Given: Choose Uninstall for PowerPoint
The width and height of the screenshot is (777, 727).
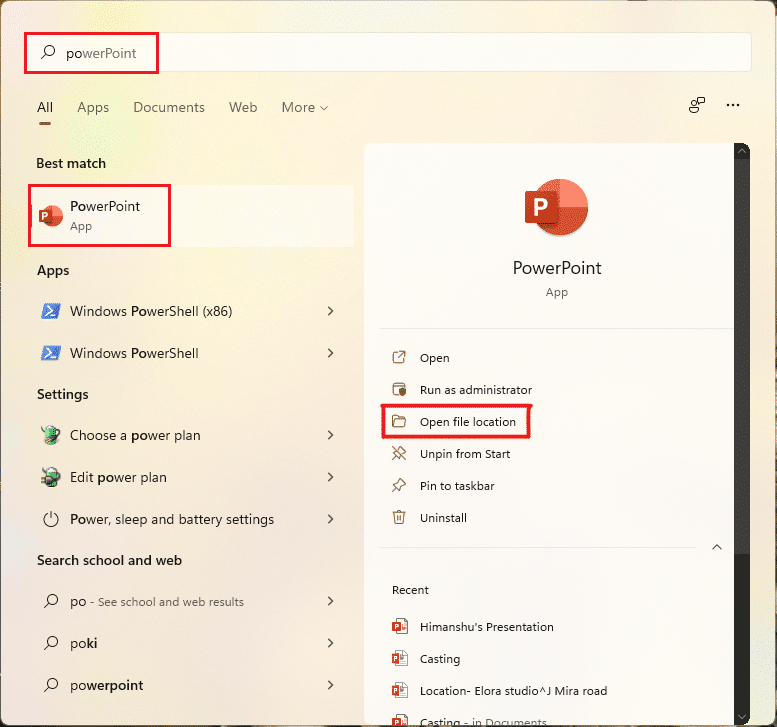Looking at the screenshot, I should tap(443, 518).
